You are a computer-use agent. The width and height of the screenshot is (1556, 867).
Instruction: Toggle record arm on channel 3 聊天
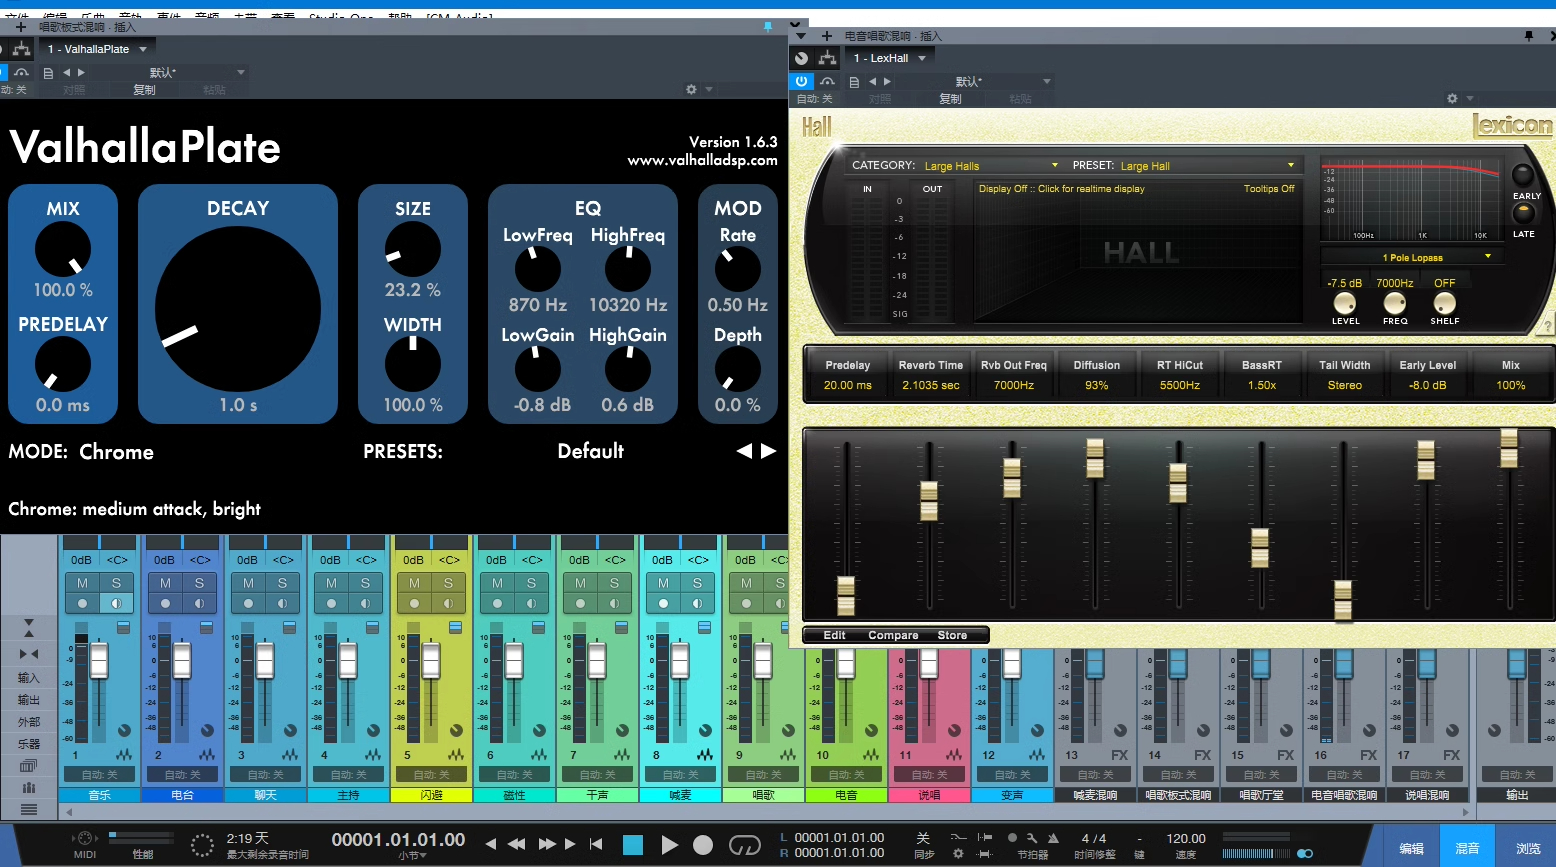tap(248, 603)
